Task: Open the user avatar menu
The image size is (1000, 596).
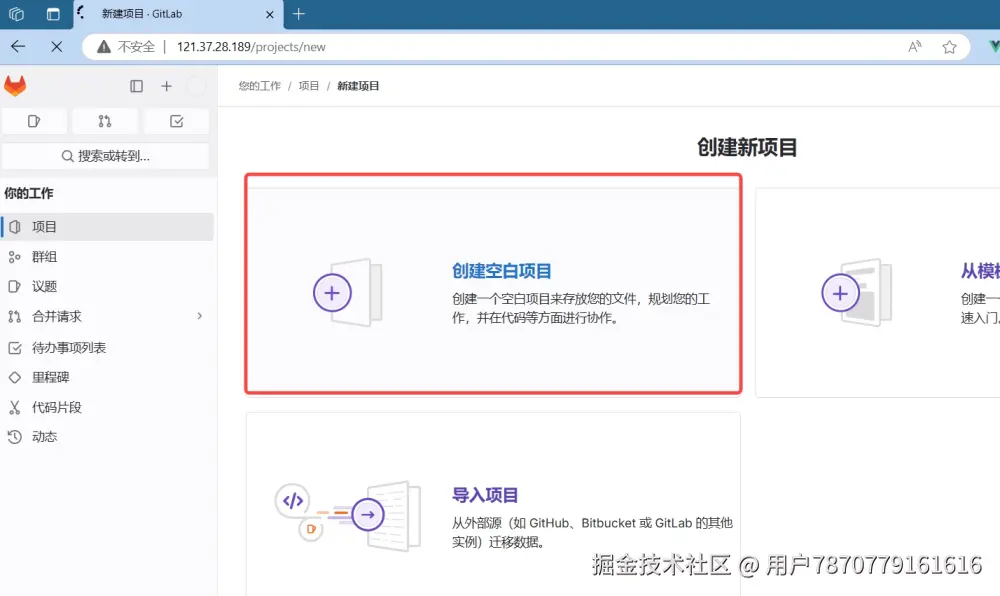Action: click(x=196, y=86)
